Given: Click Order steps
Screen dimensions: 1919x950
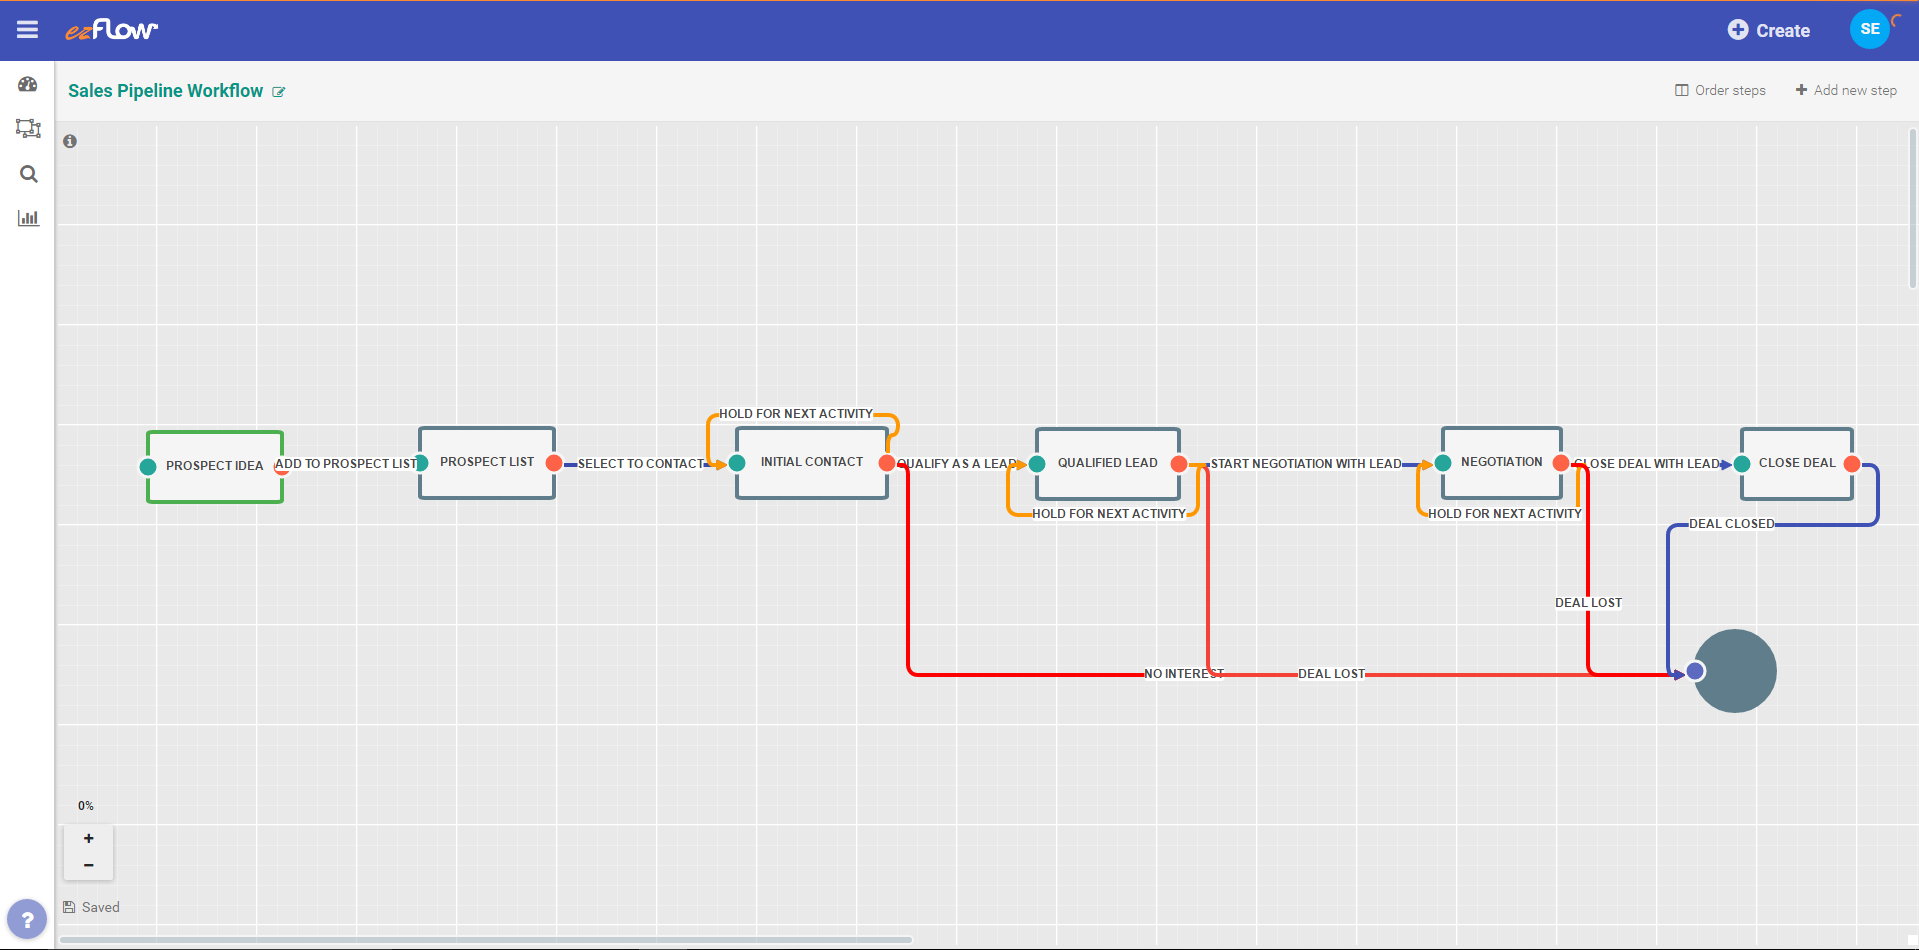Looking at the screenshot, I should [x=1720, y=90].
